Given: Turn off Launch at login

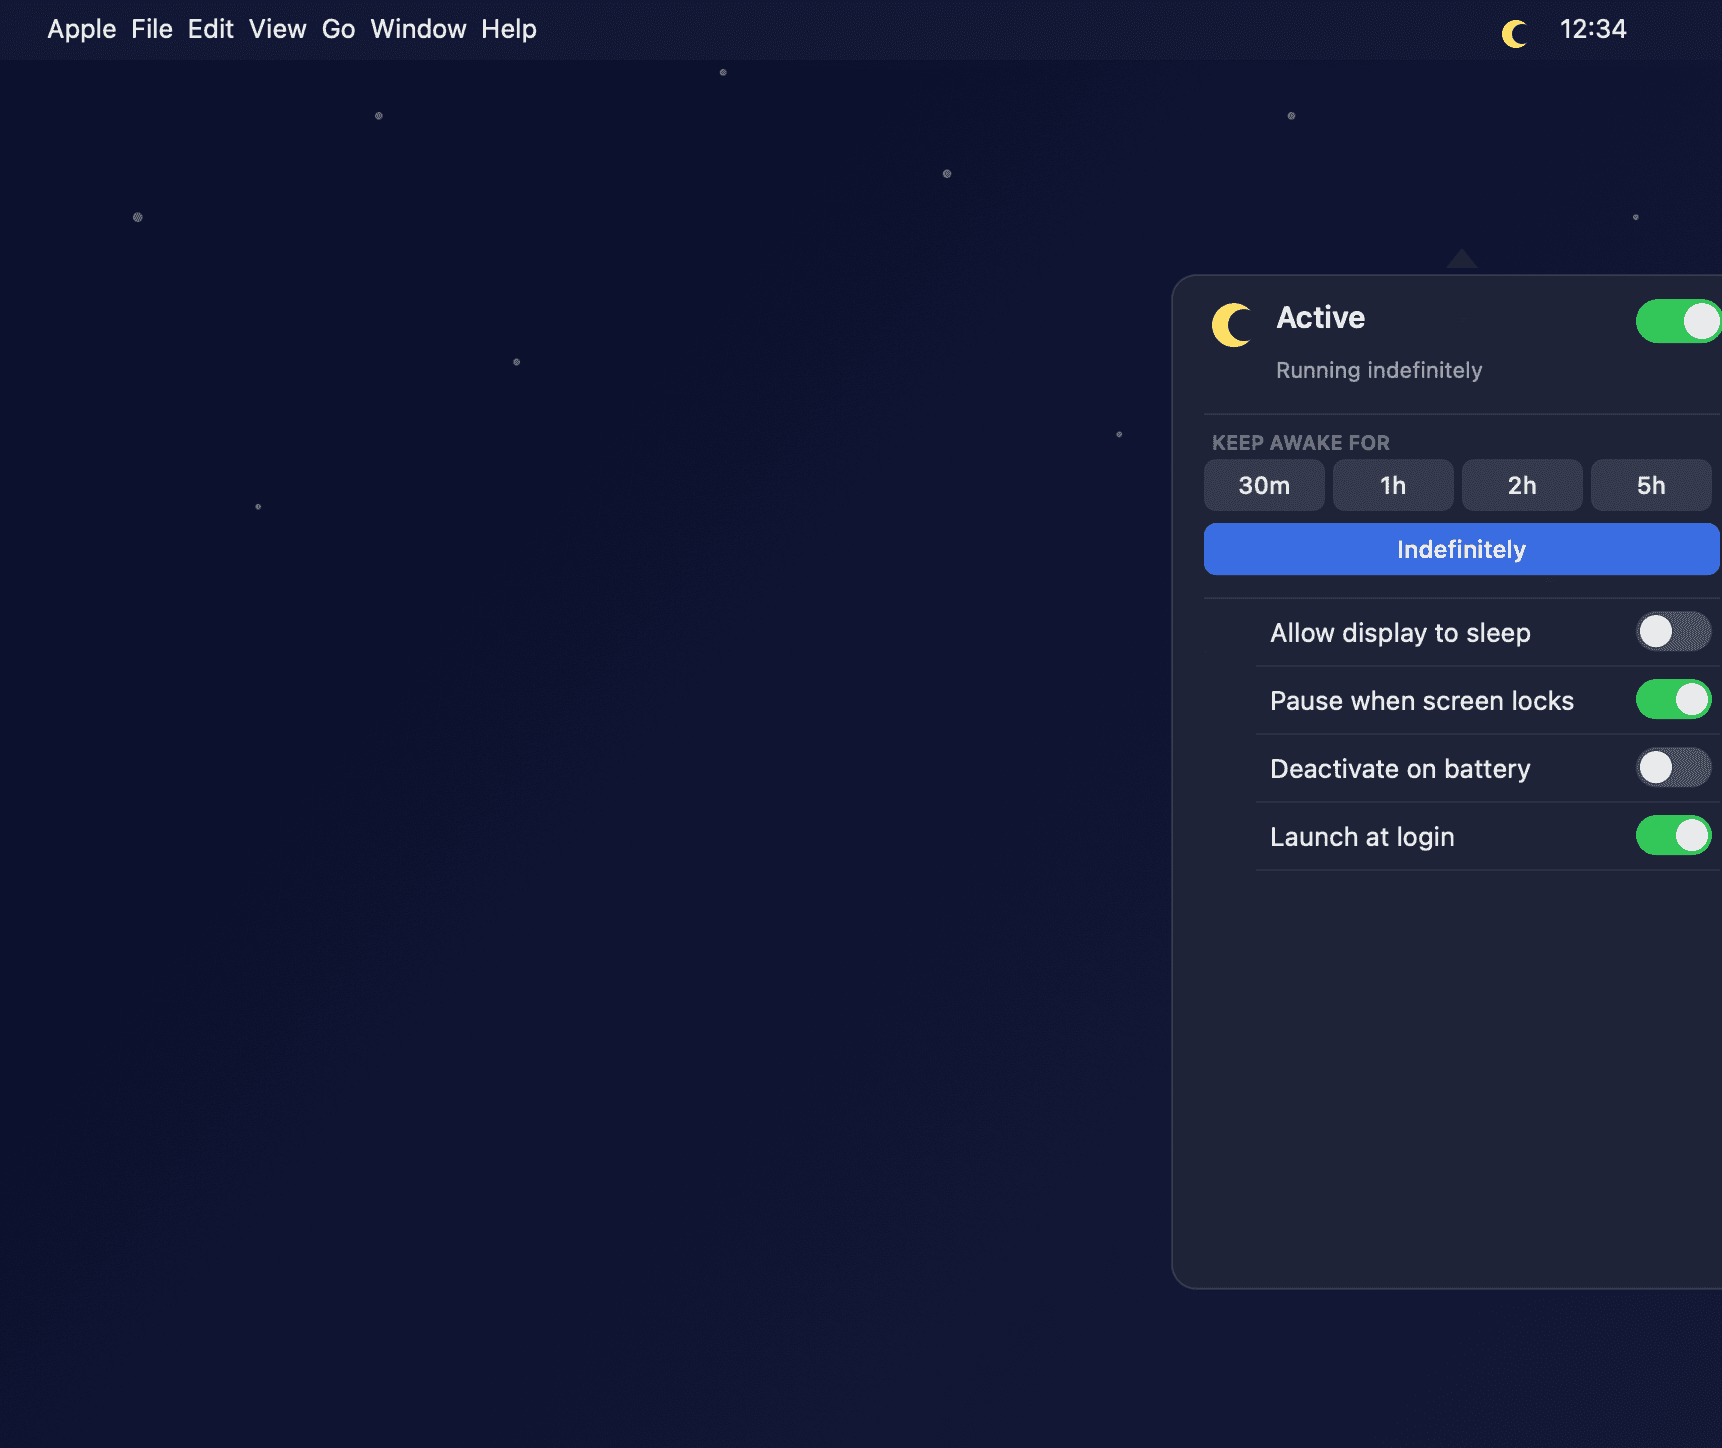Looking at the screenshot, I should click(1673, 835).
